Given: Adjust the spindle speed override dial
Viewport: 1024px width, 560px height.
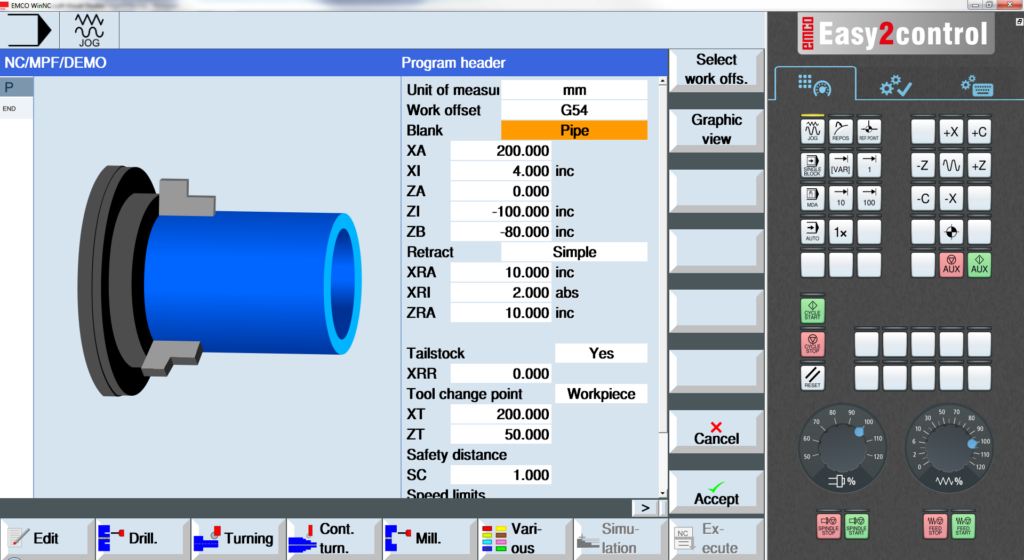Looking at the screenshot, I should point(842,448).
